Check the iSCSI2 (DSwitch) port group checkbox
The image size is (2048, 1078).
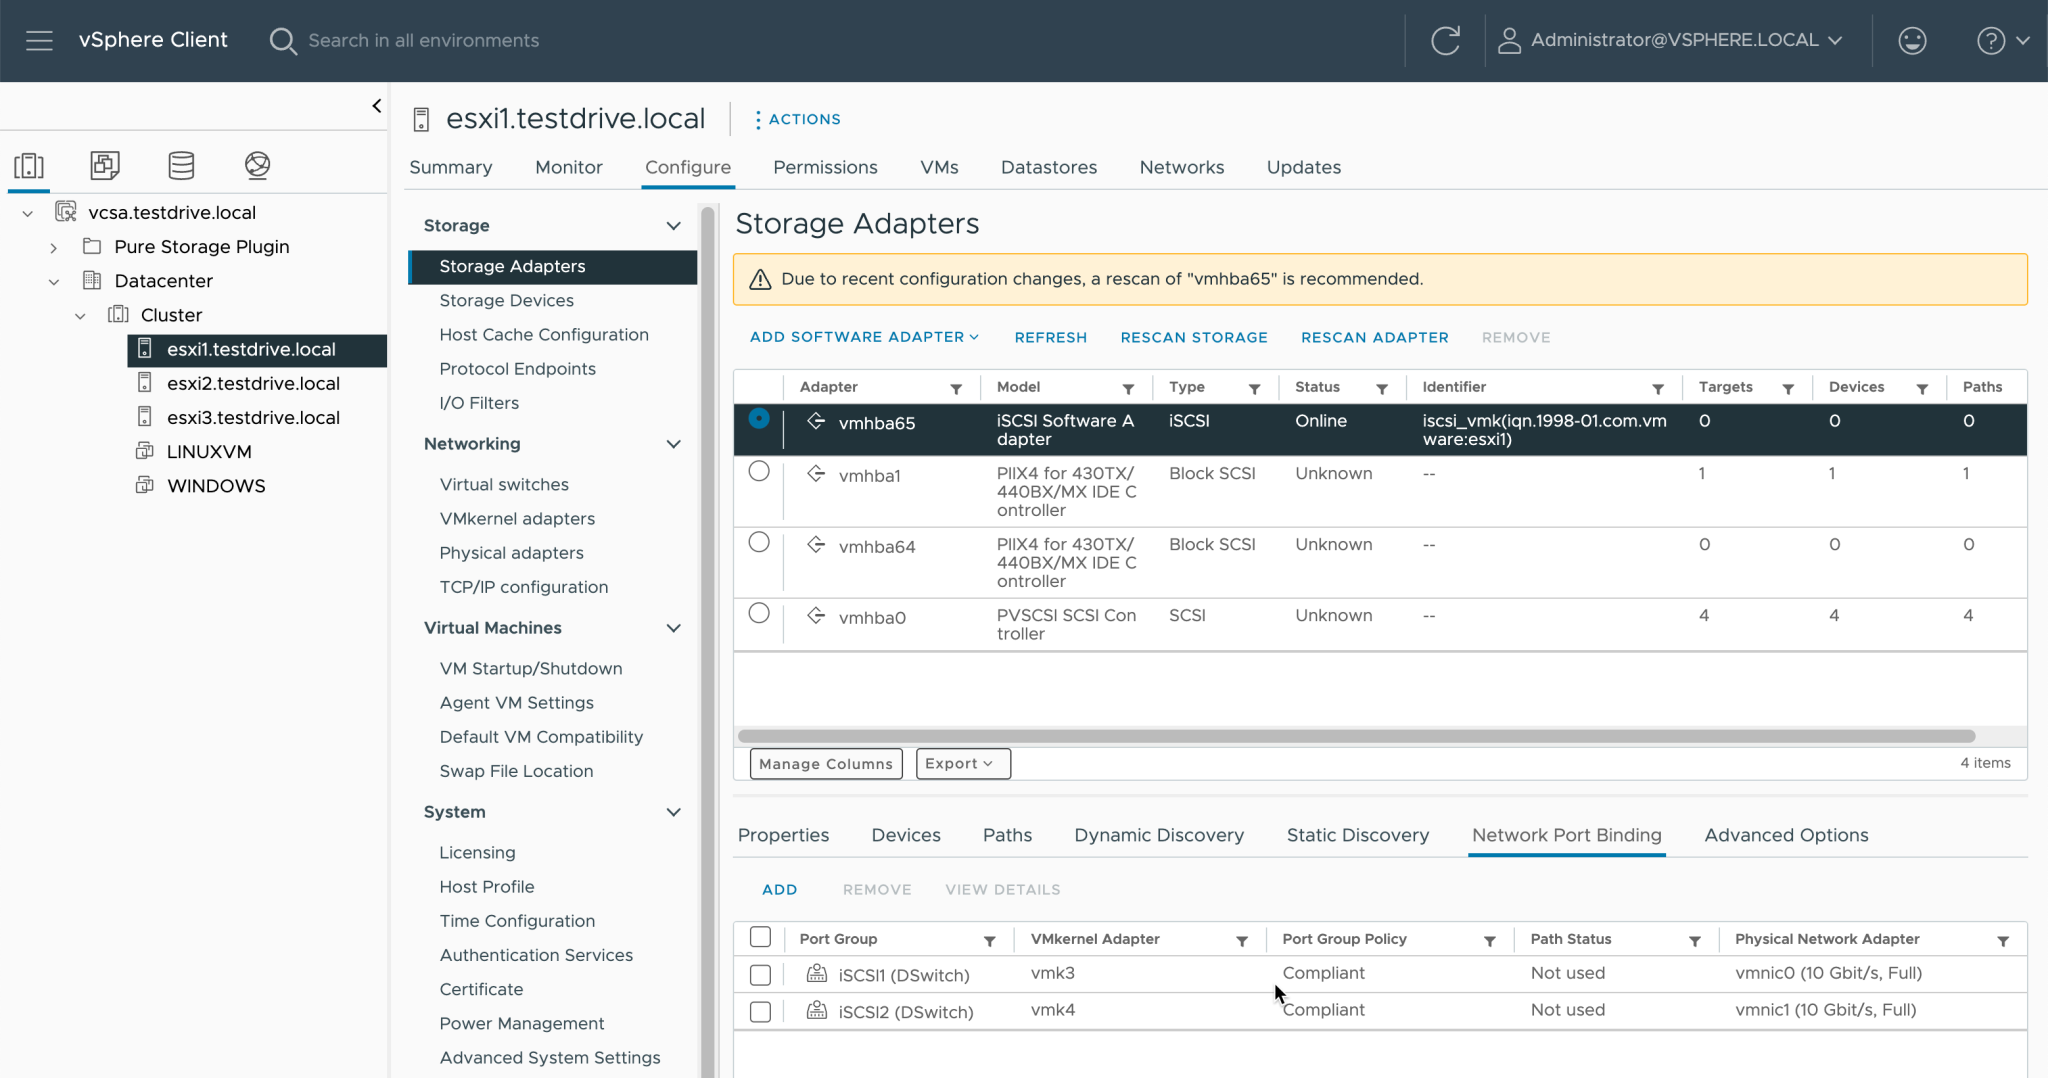tap(760, 1011)
